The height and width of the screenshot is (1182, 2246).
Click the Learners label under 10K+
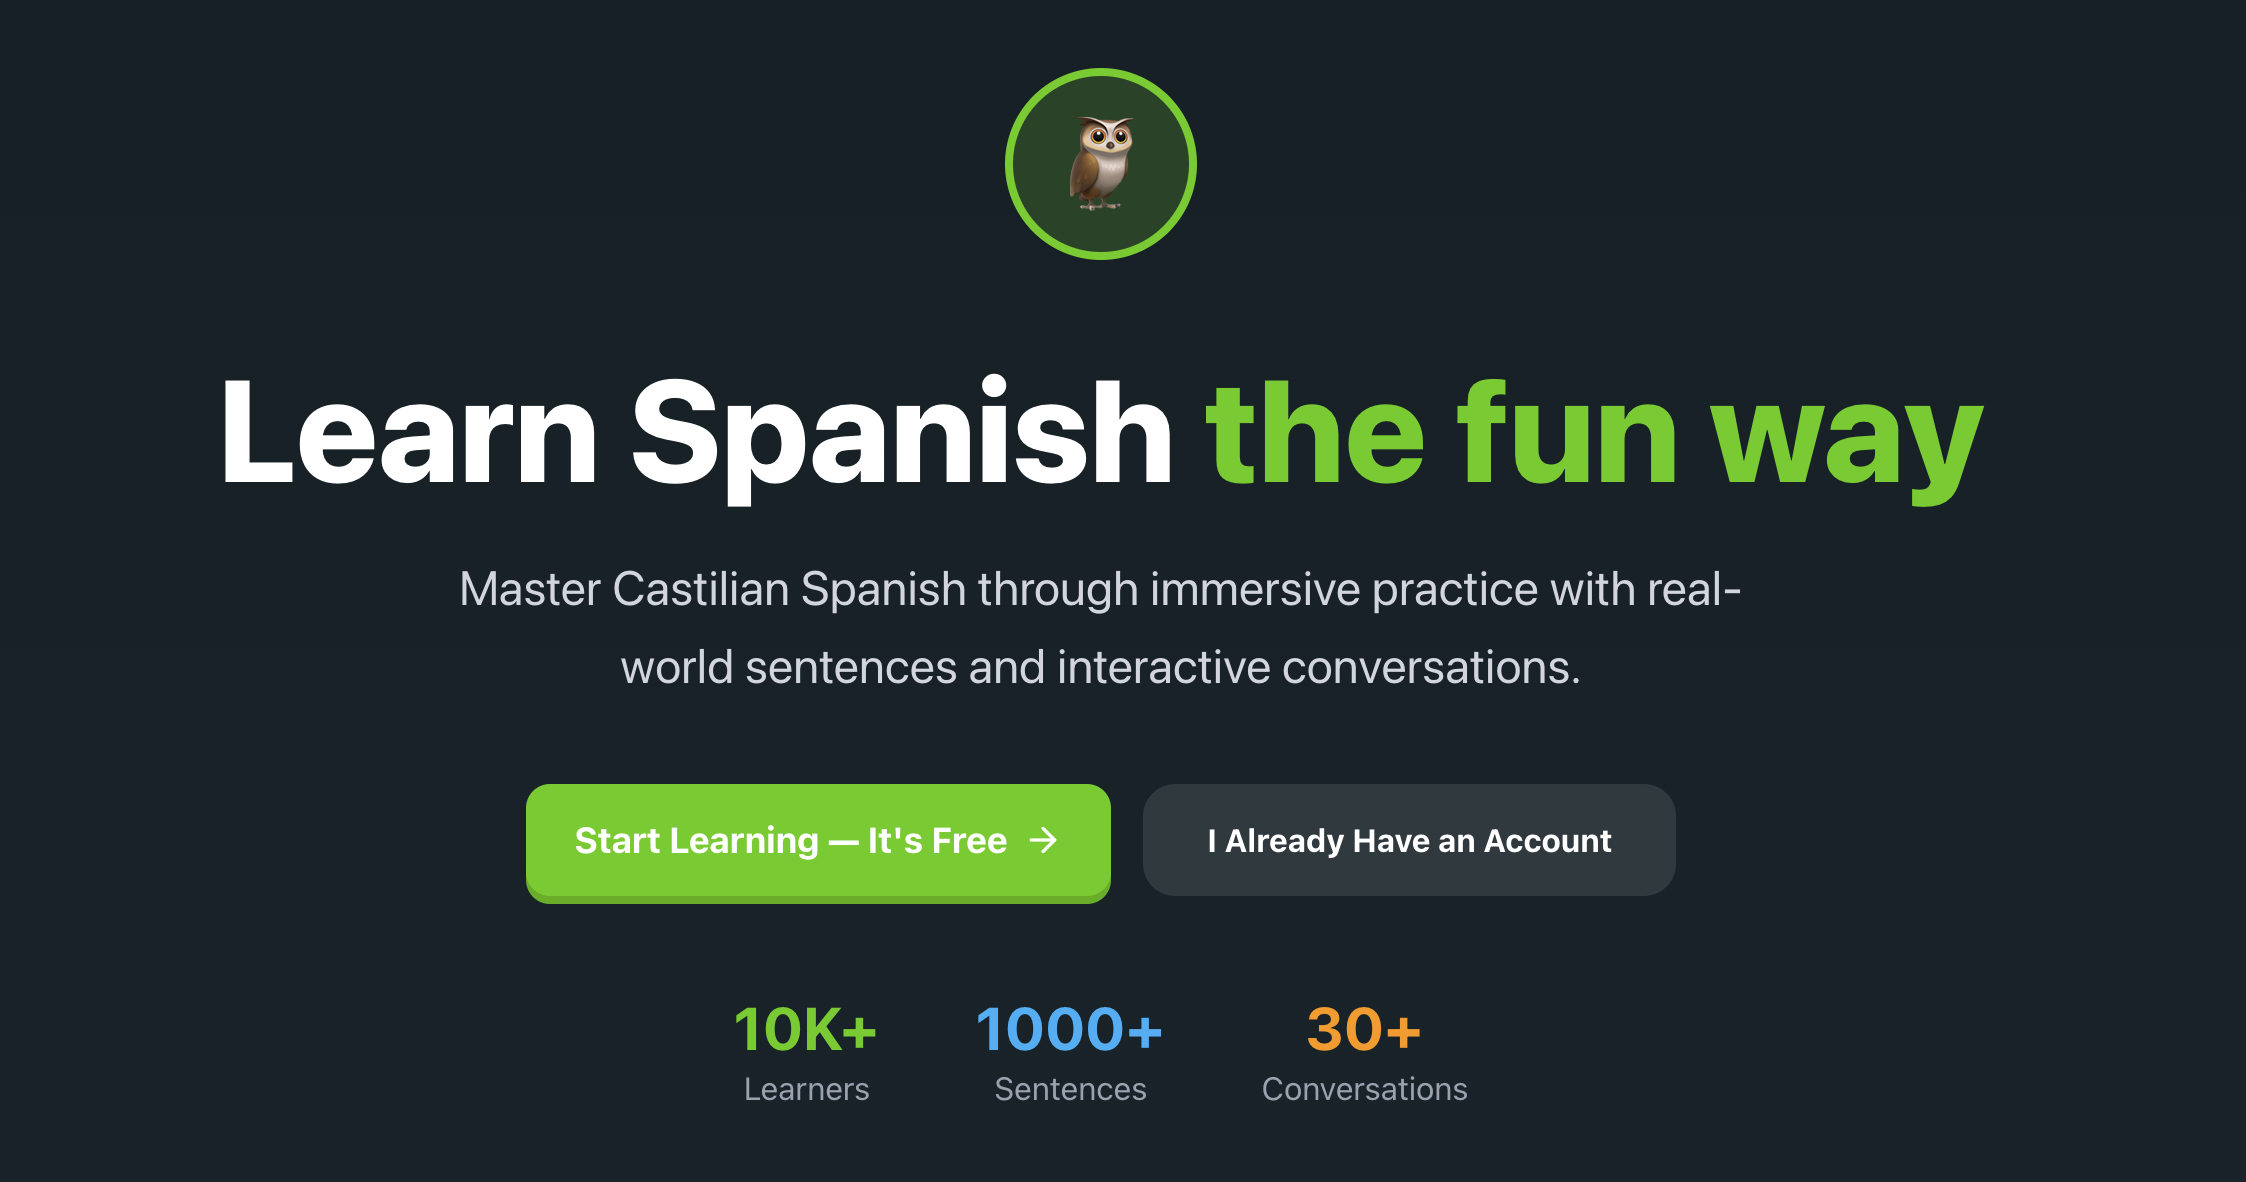[x=806, y=1089]
